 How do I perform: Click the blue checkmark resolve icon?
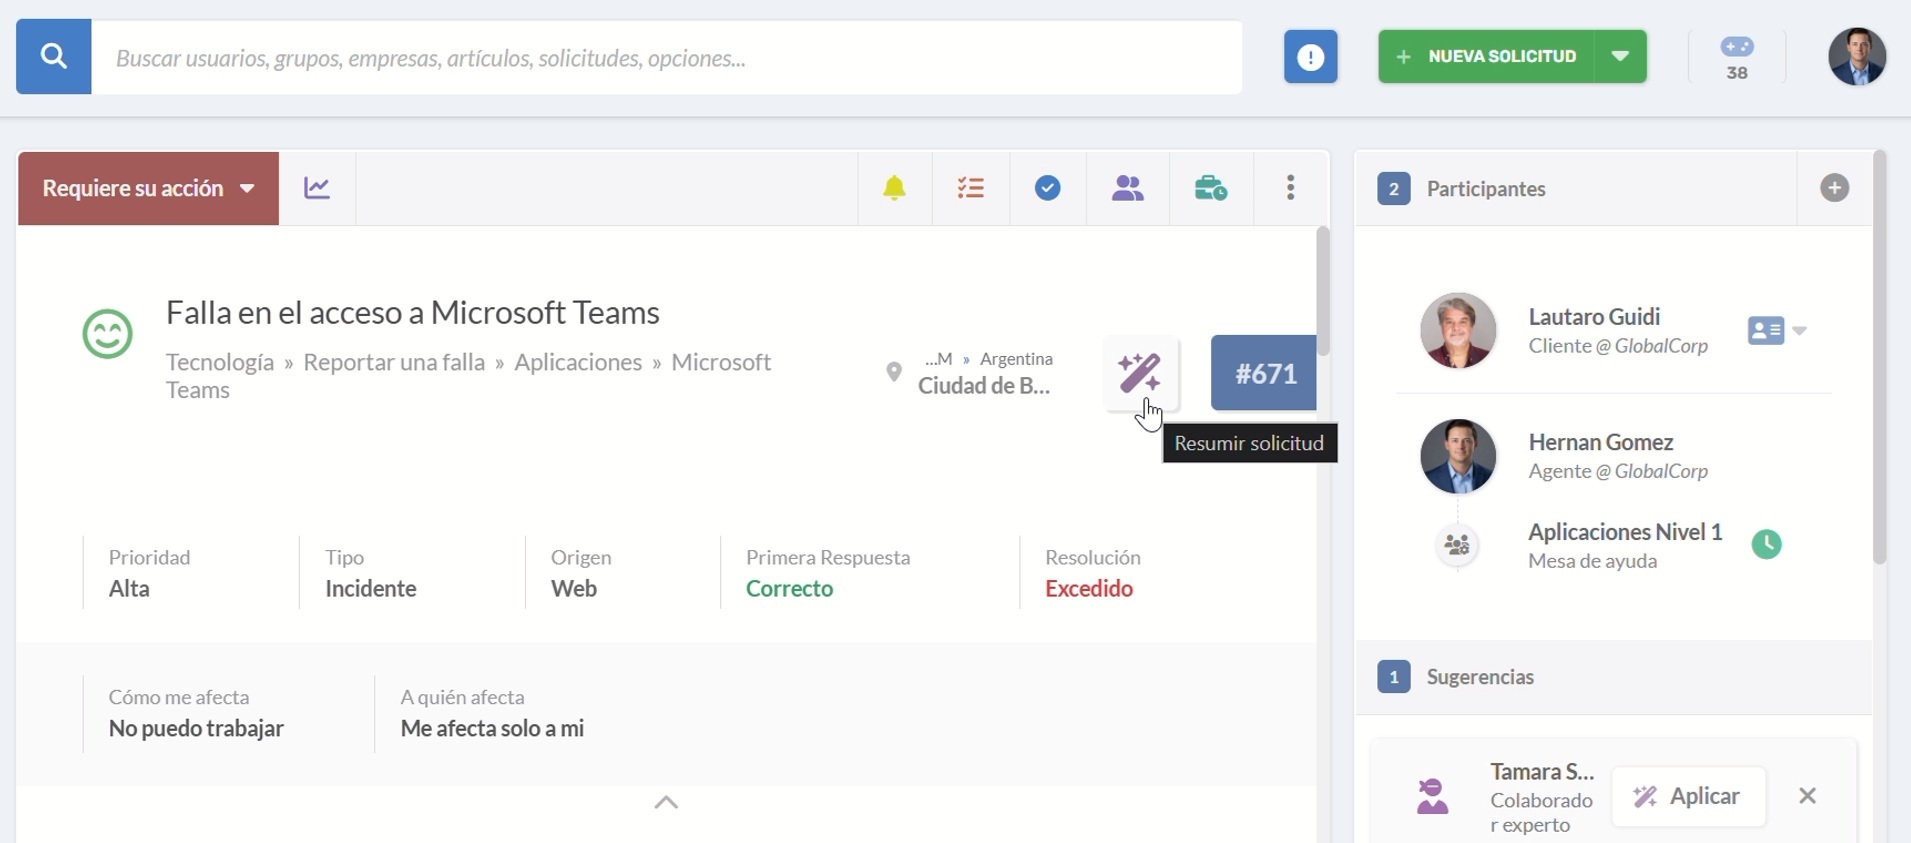pos(1047,188)
